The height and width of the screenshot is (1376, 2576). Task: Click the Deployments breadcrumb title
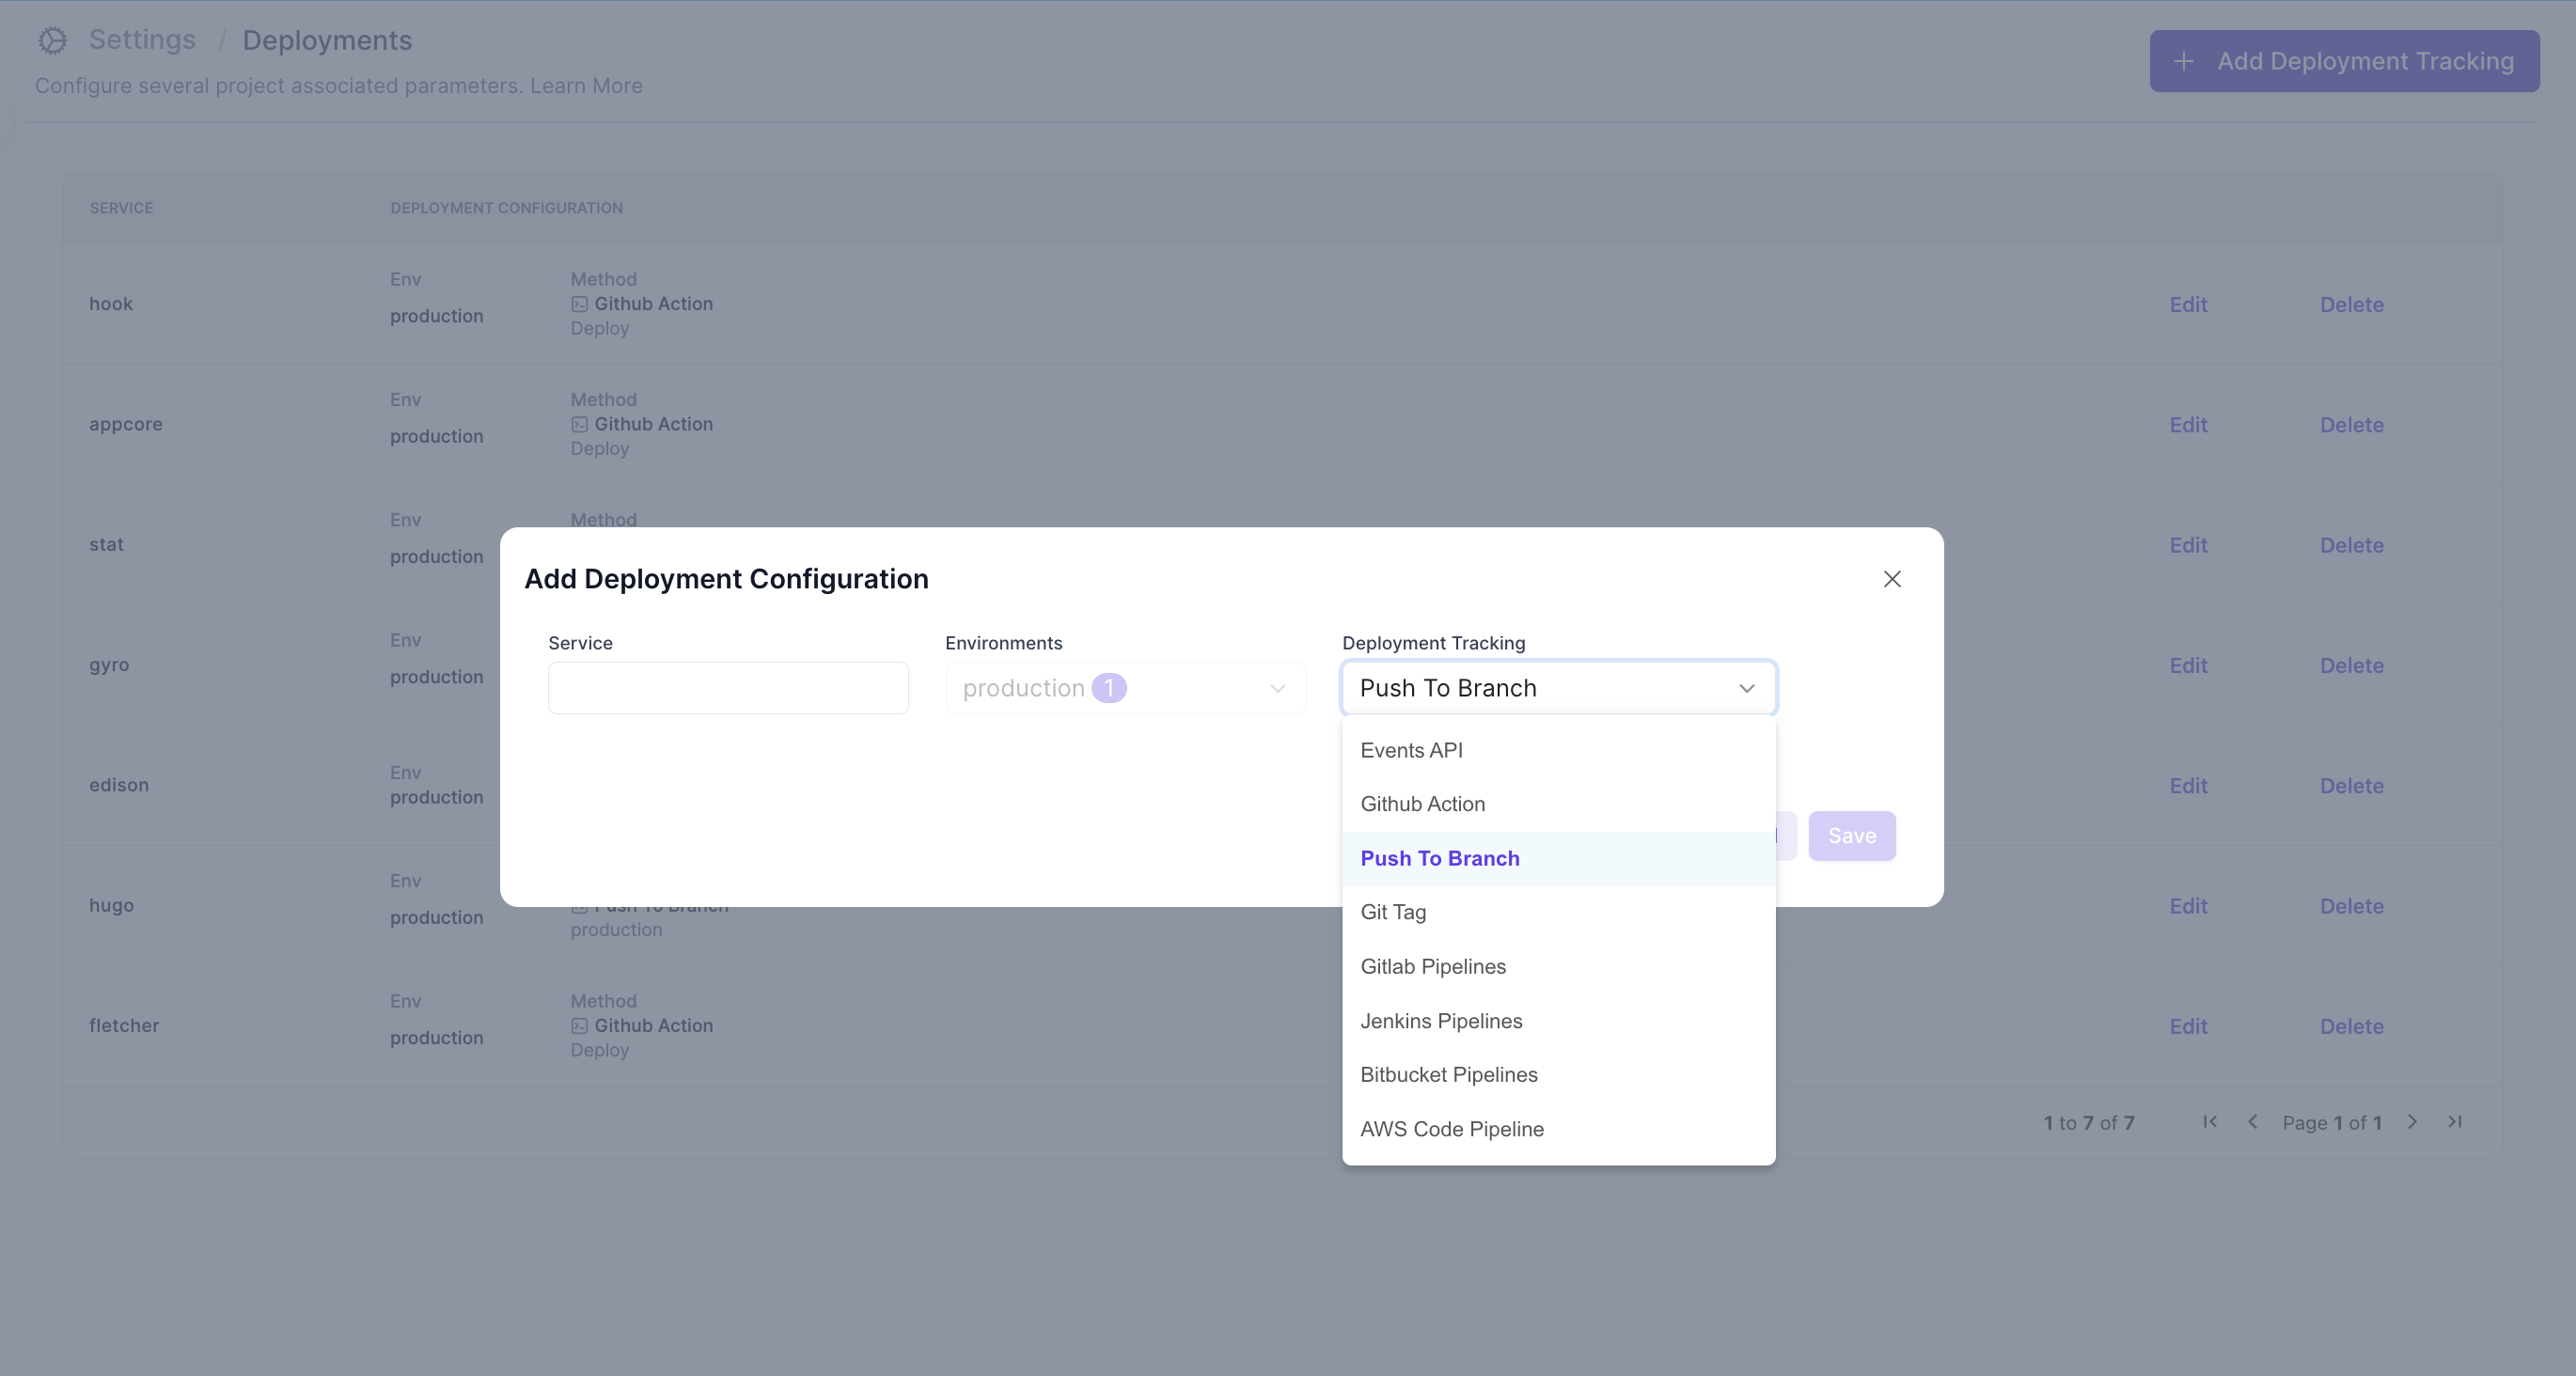[327, 41]
